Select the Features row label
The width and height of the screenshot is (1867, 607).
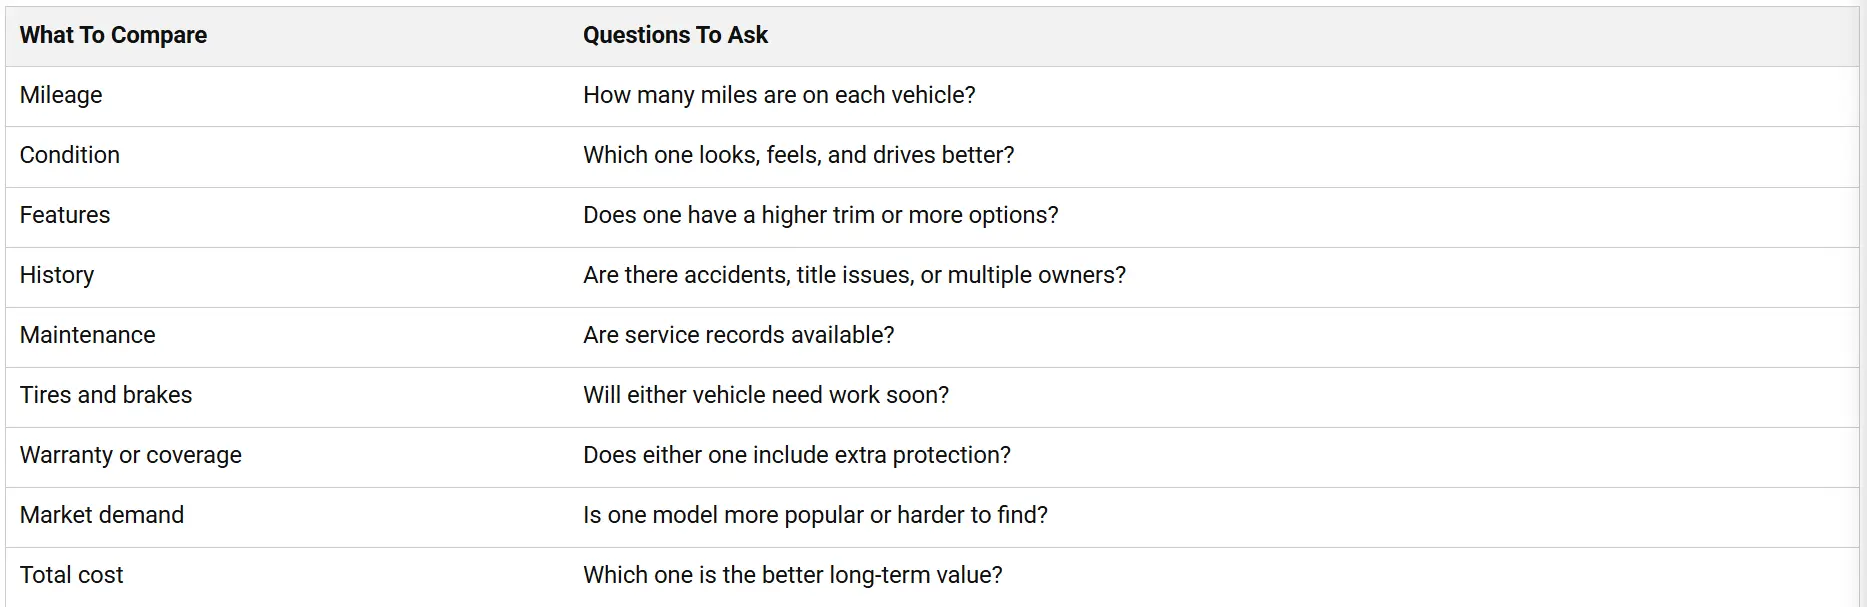point(65,215)
